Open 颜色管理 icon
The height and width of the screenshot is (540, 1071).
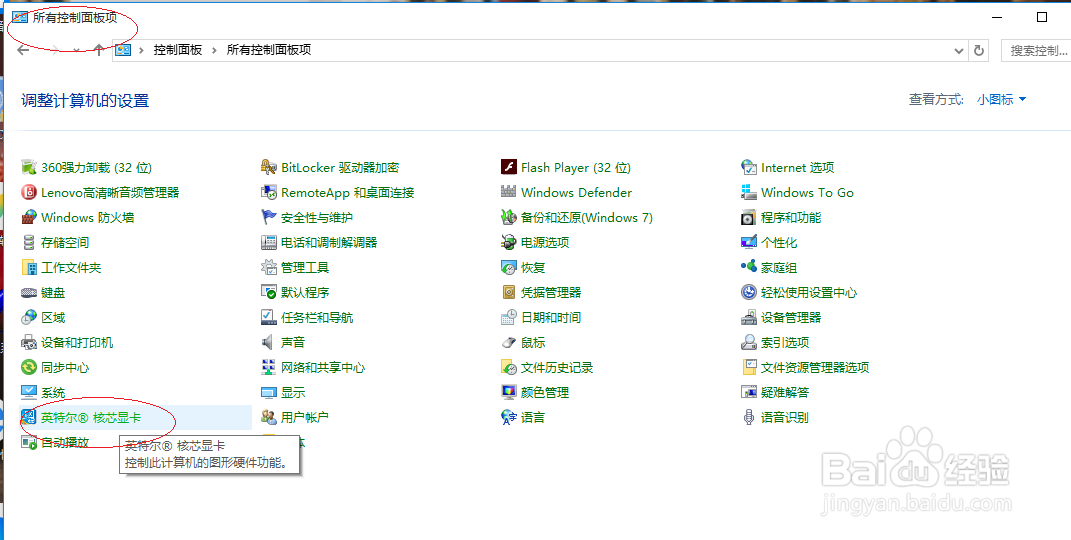pyautogui.click(x=508, y=393)
